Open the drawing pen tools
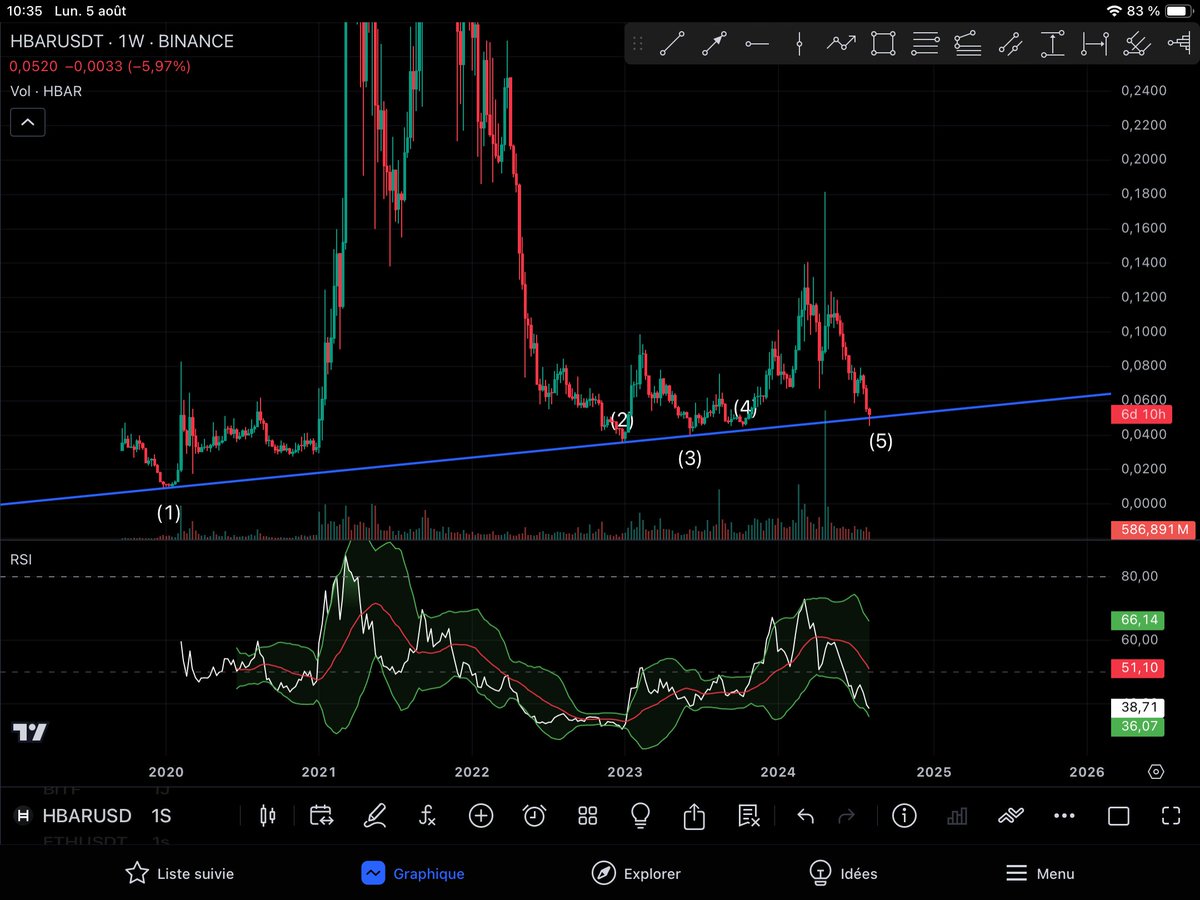Image resolution: width=1200 pixels, height=900 pixels. point(375,816)
